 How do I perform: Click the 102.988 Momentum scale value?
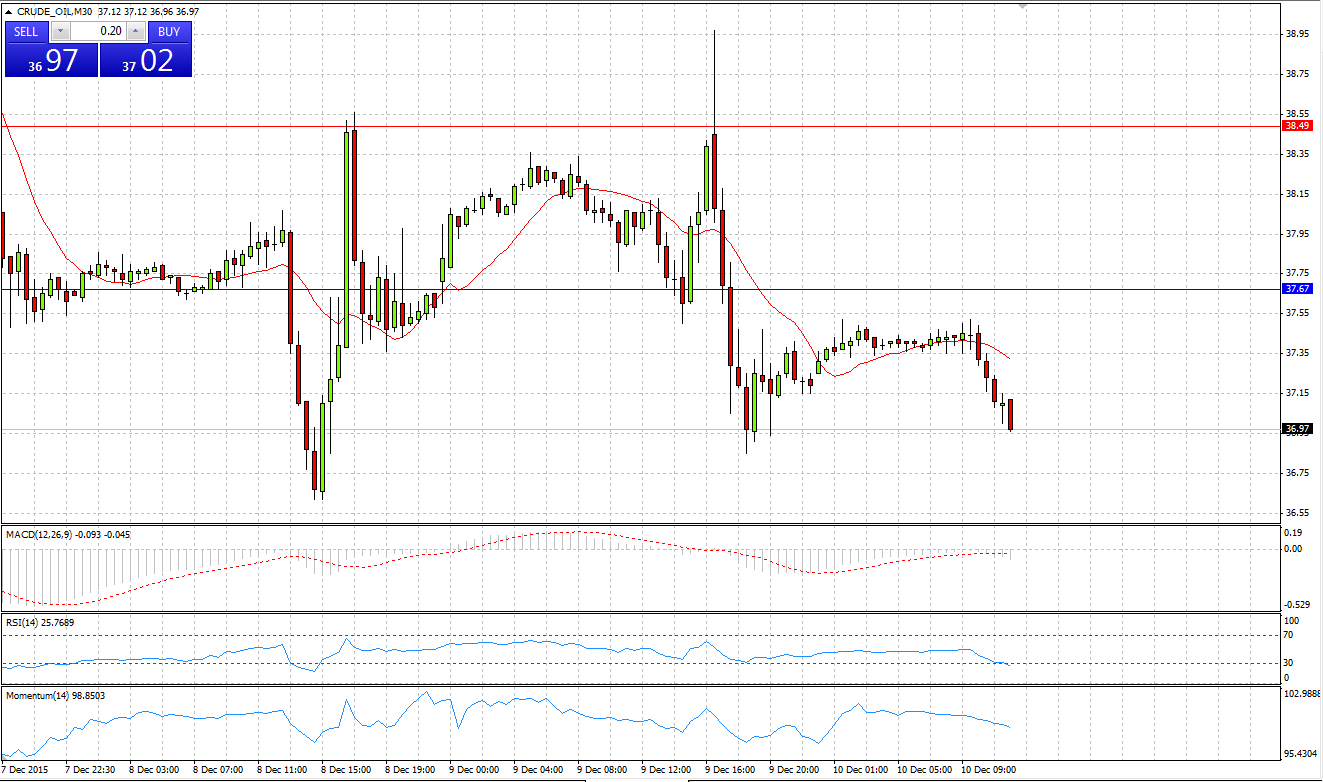(1303, 693)
